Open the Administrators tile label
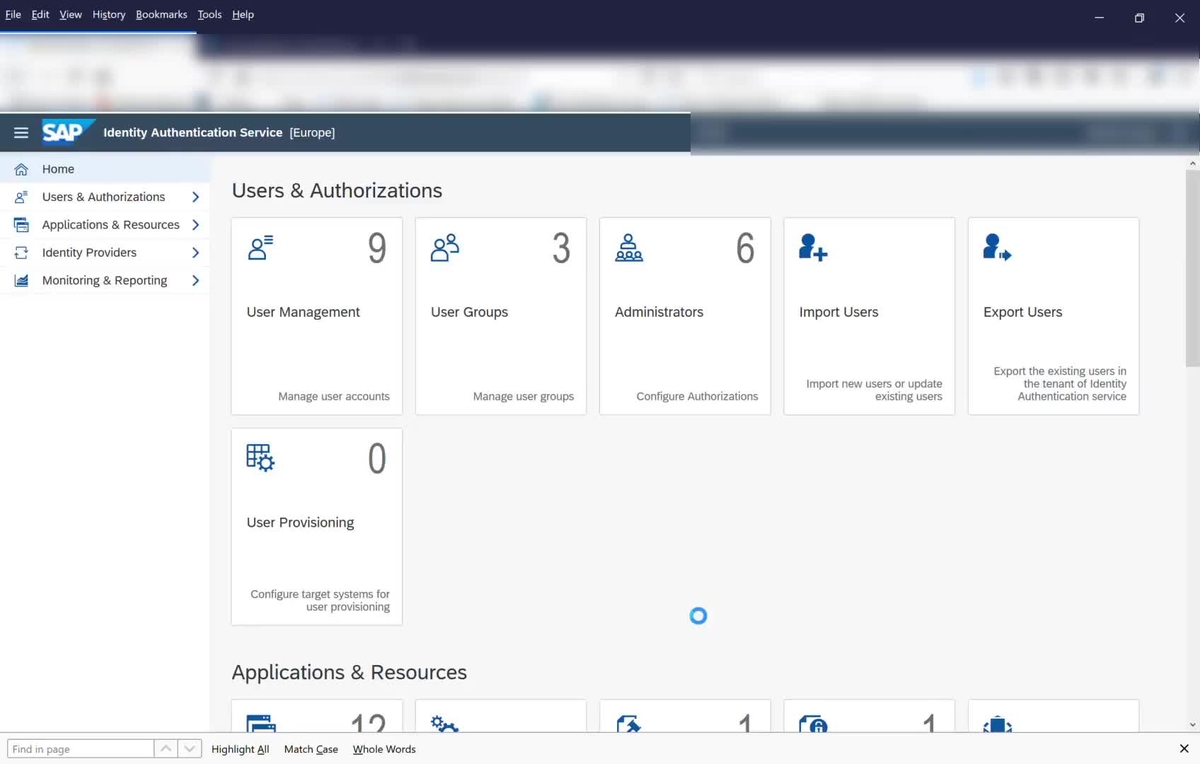 click(x=659, y=312)
